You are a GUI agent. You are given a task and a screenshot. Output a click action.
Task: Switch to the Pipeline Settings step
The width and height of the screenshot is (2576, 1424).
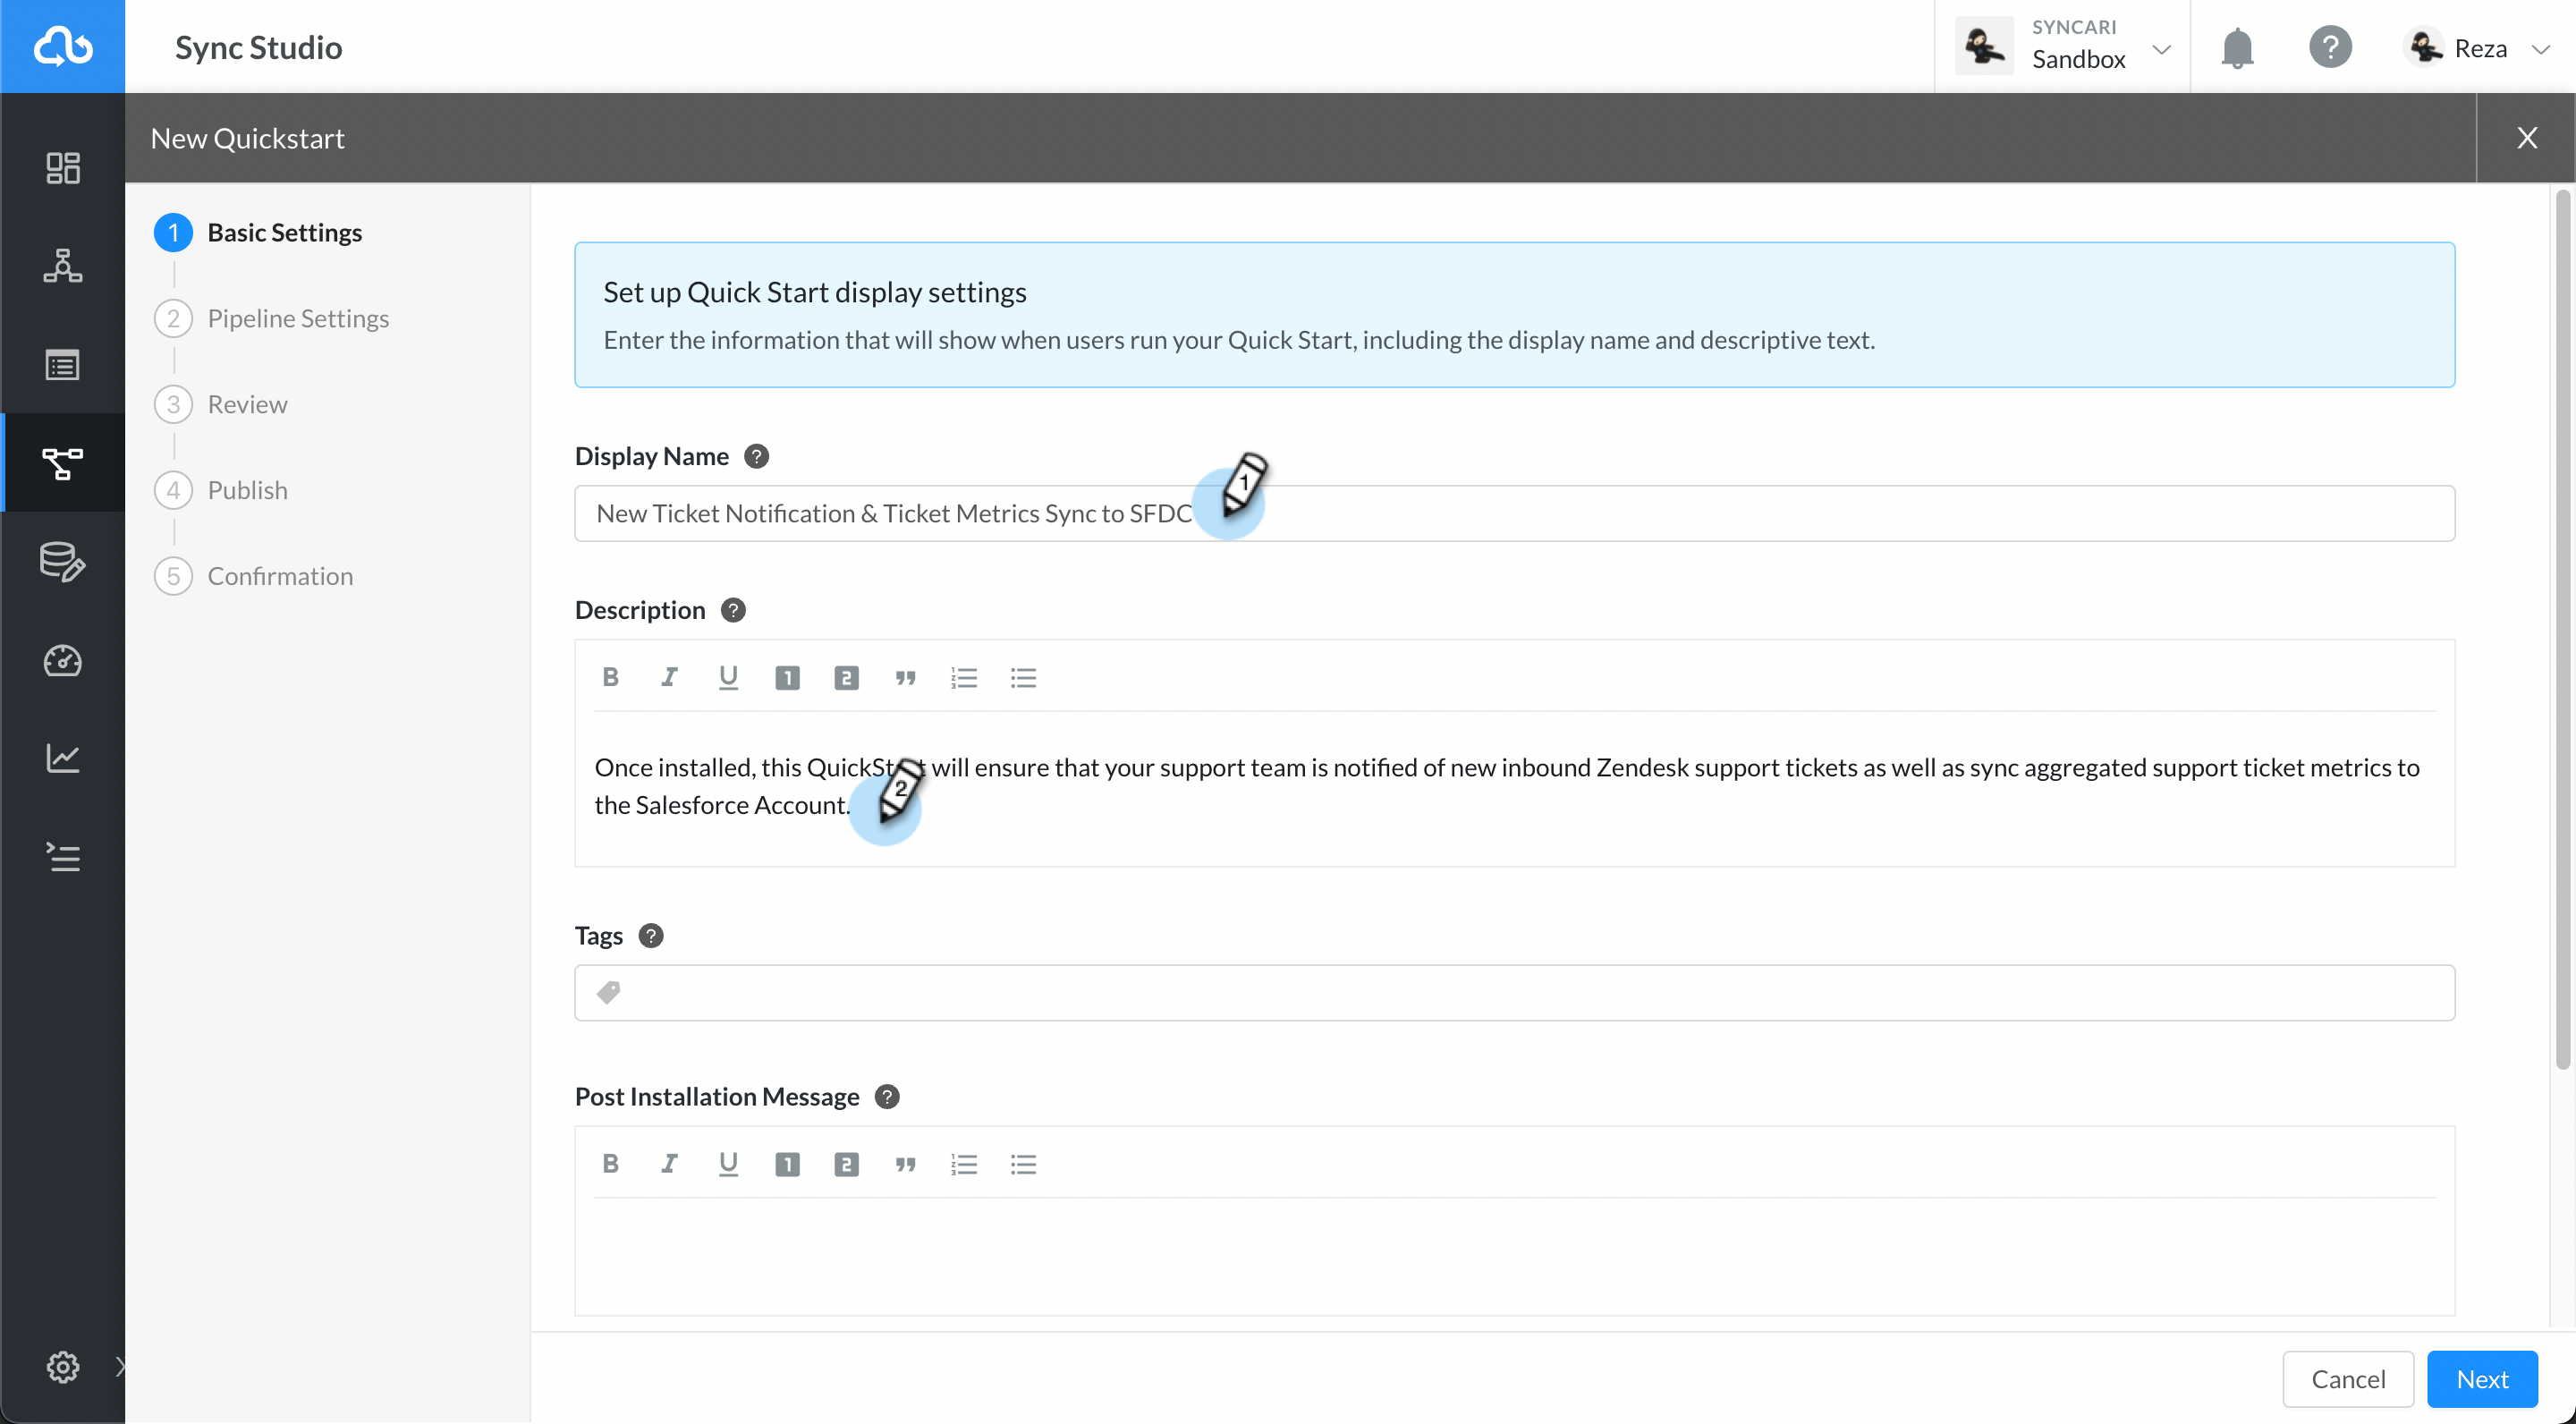[x=298, y=317]
